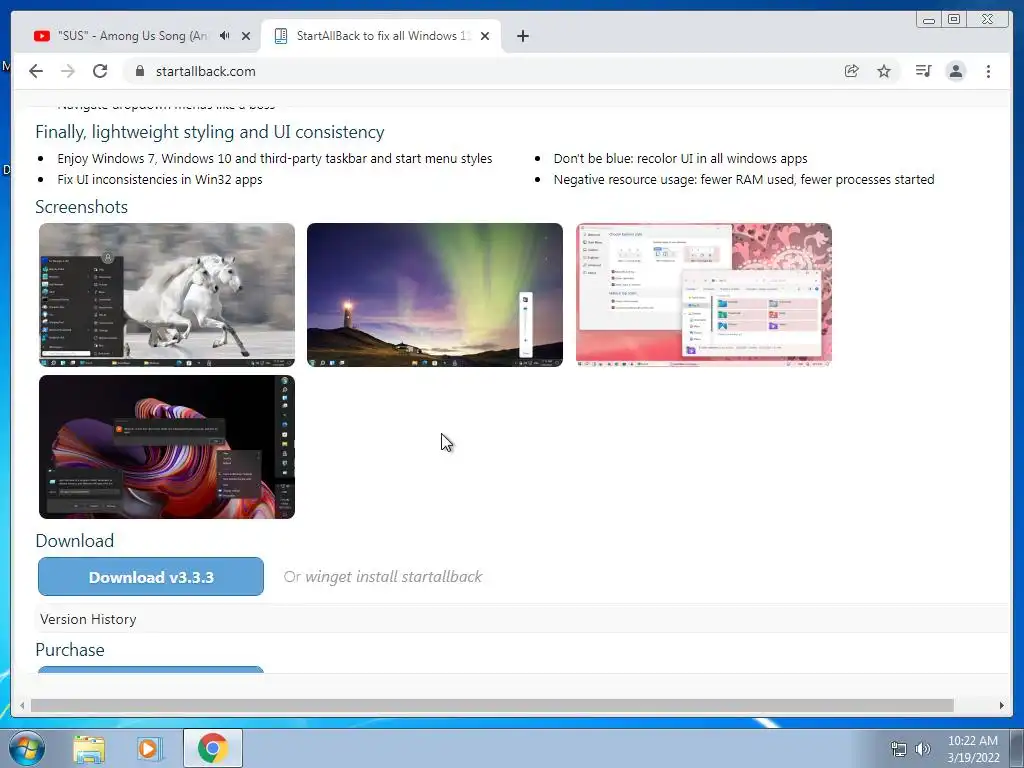
Task: Click the Purchase heading
Action: coord(70,650)
